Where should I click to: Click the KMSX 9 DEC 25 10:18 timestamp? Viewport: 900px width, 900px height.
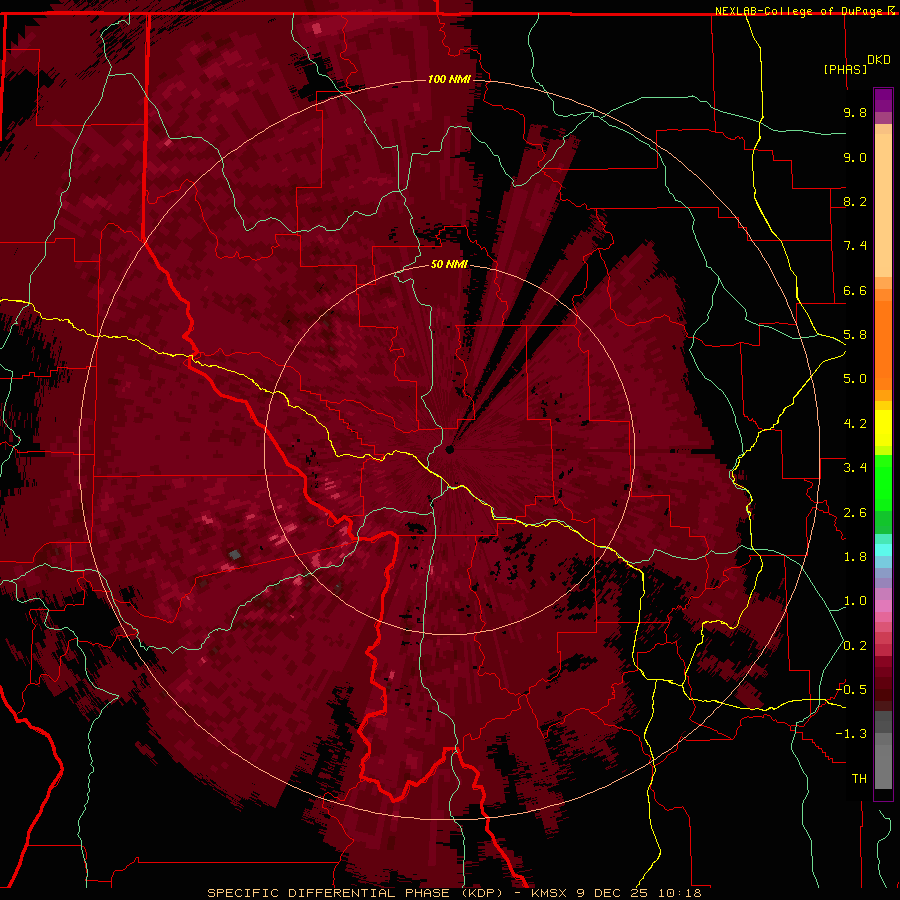click(x=616, y=893)
